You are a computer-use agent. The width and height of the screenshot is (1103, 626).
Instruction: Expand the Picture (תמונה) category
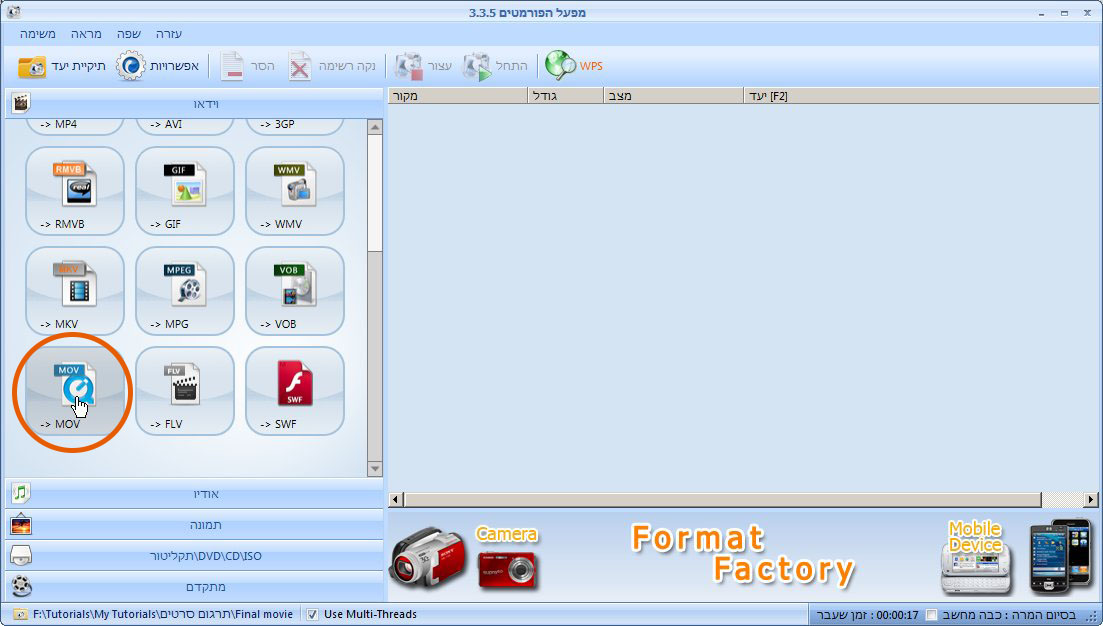[x=194, y=524]
